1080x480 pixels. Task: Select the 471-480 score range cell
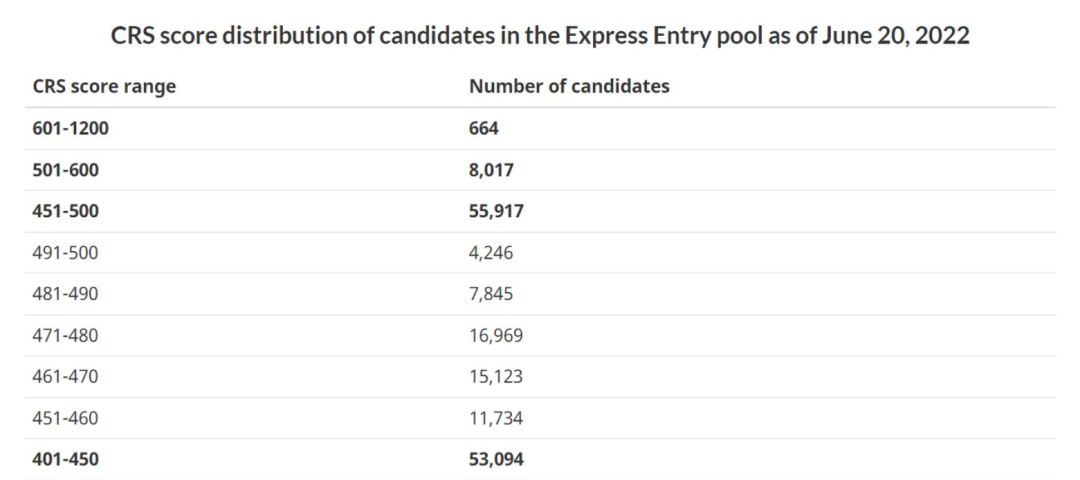tap(66, 336)
